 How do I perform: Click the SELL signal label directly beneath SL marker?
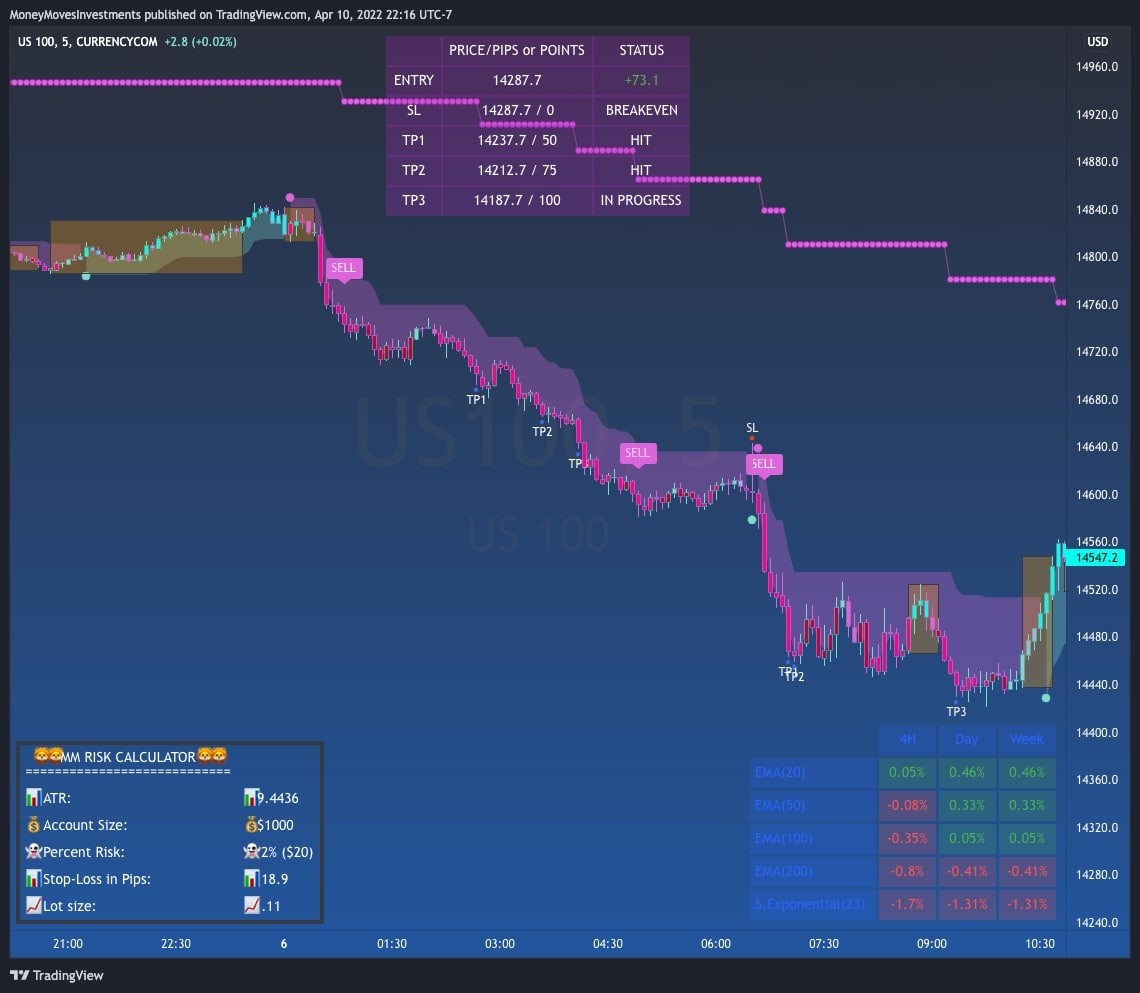point(763,464)
